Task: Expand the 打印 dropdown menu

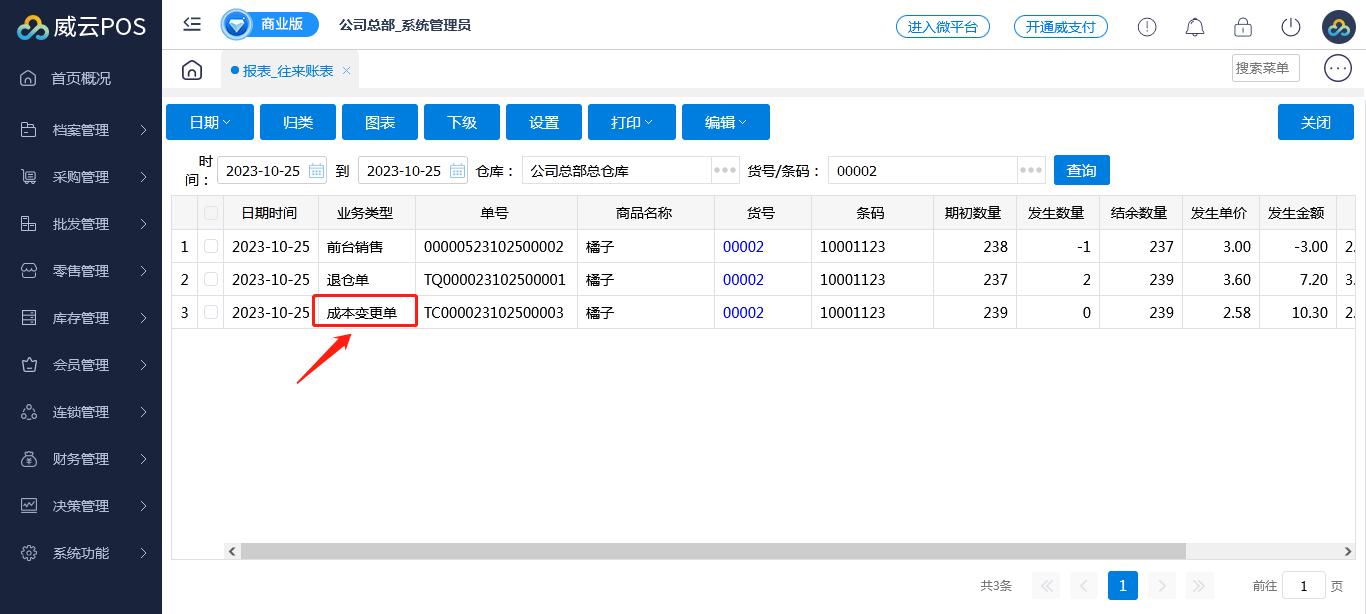Action: pyautogui.click(x=631, y=122)
